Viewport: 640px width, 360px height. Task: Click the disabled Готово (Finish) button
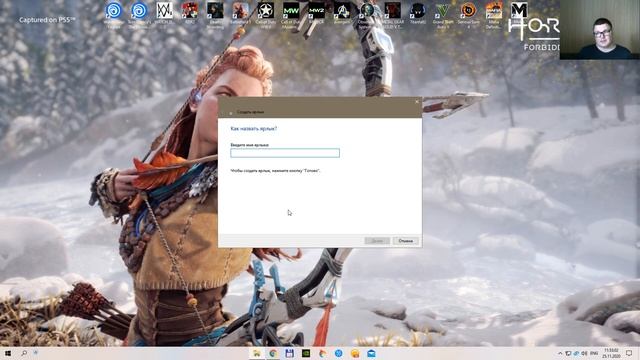click(x=377, y=241)
